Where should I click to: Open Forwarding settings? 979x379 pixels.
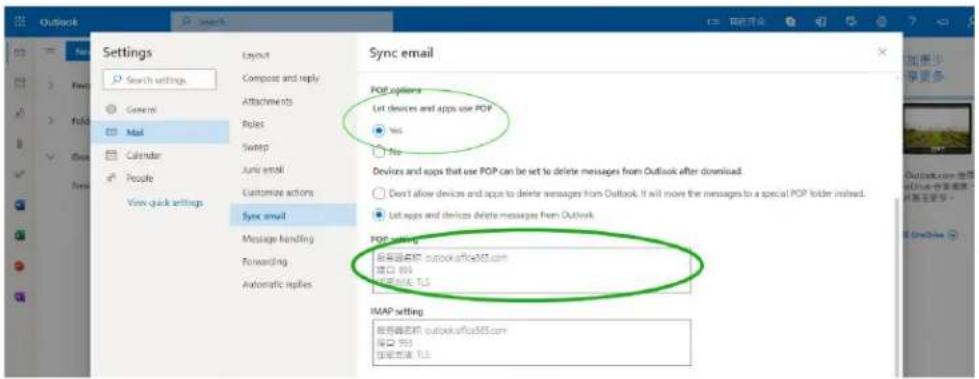tap(265, 261)
